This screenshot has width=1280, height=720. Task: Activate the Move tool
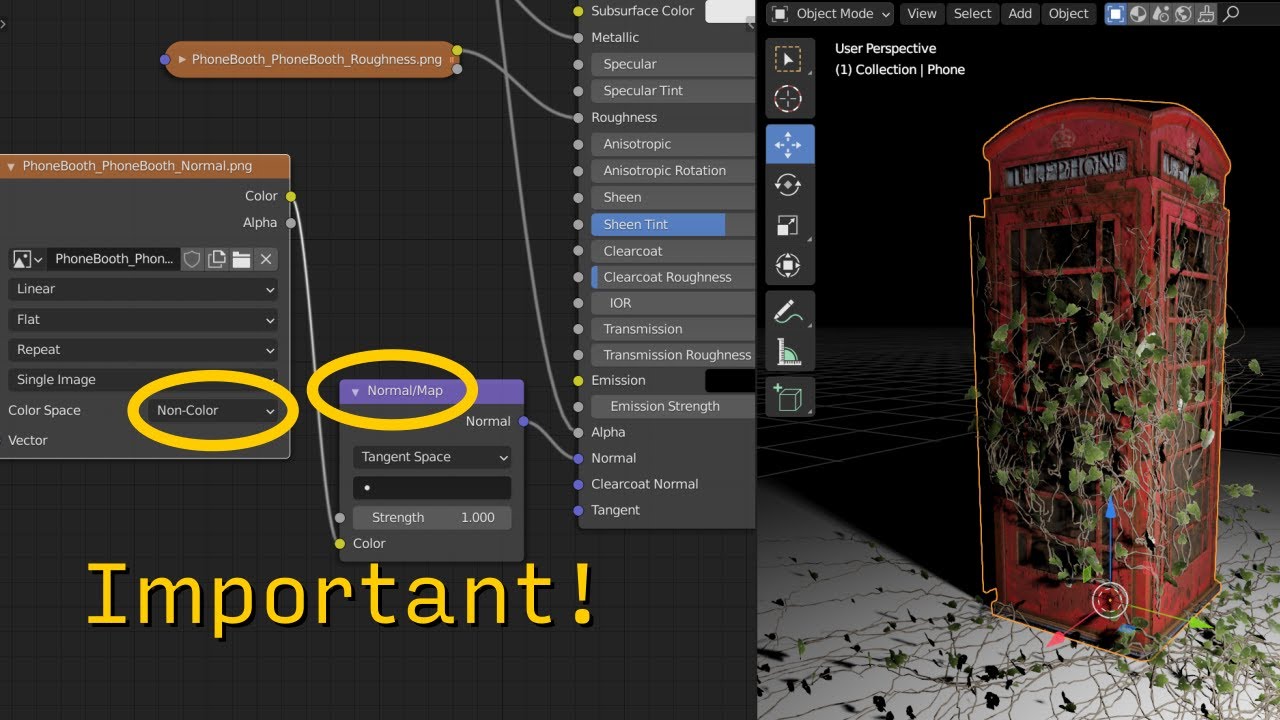click(789, 145)
